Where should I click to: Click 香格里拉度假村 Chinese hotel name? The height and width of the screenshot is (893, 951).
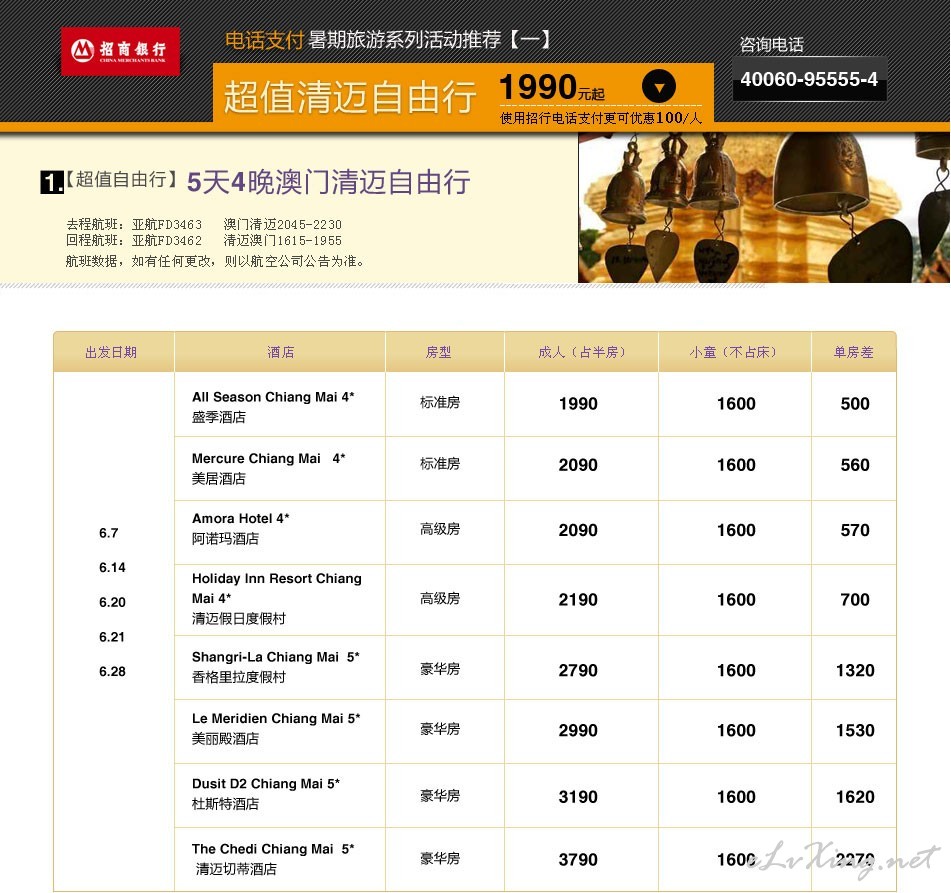[x=239, y=677]
